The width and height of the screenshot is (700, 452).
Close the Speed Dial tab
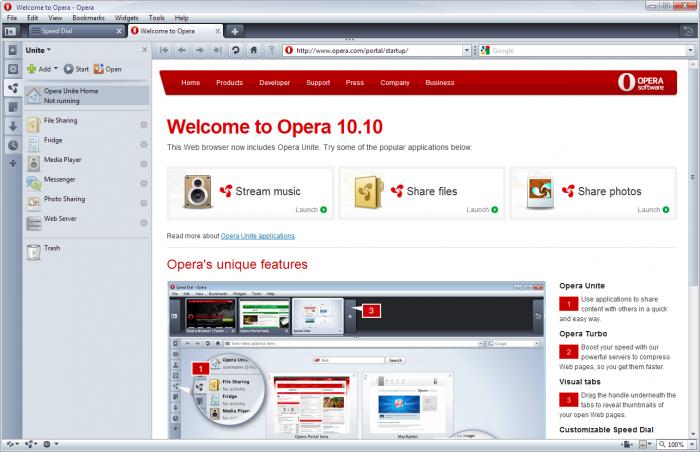point(119,31)
